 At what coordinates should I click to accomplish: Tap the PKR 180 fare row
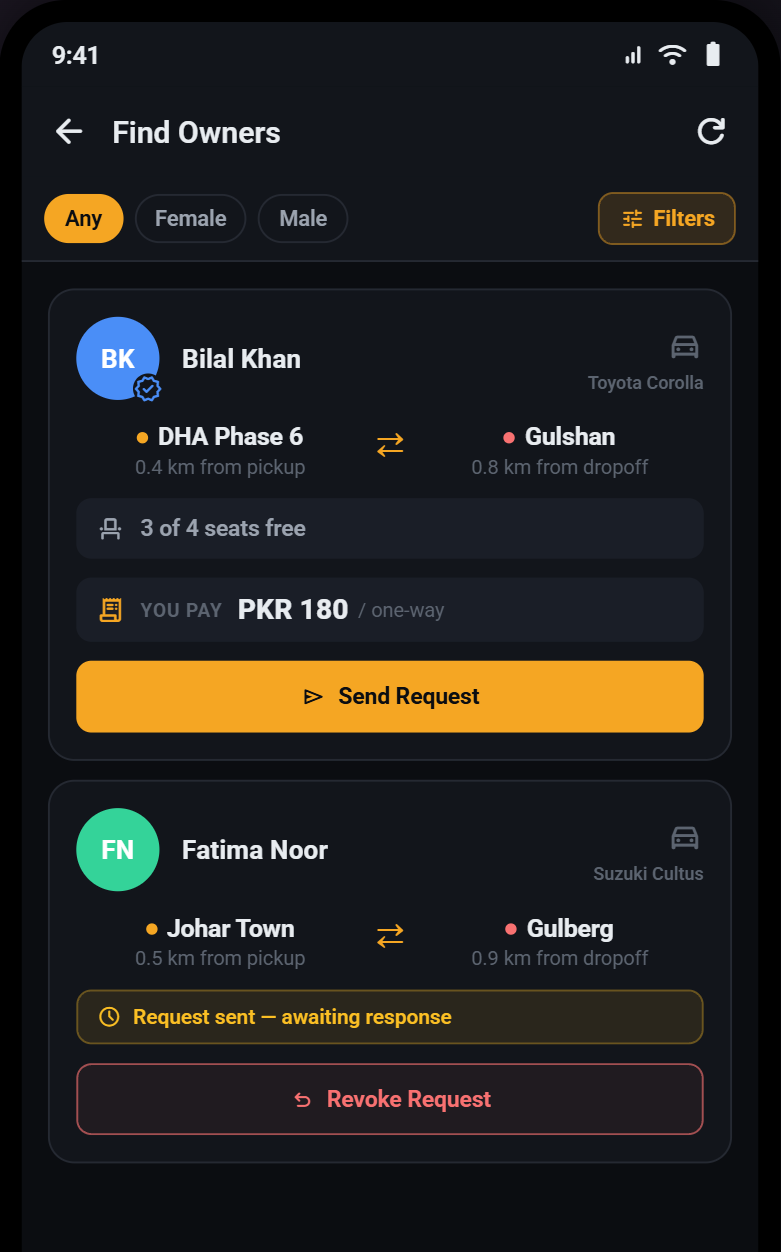390,610
